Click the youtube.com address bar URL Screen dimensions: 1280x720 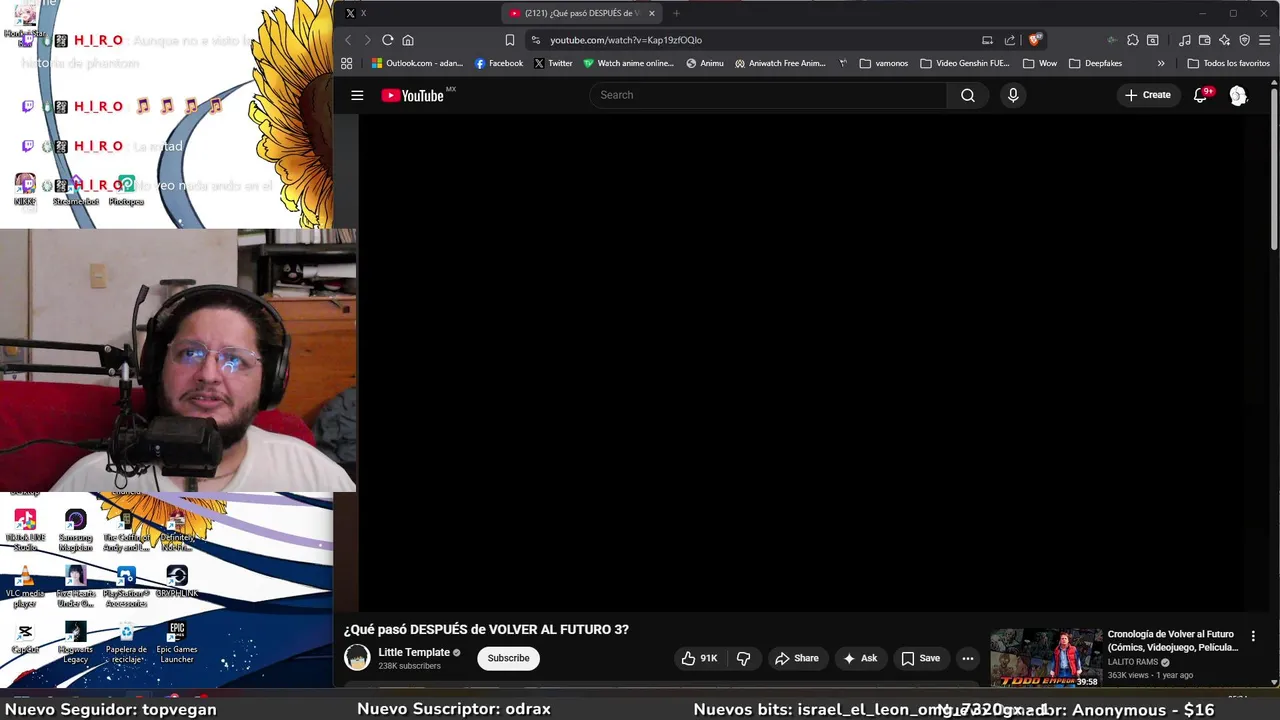[x=626, y=40]
